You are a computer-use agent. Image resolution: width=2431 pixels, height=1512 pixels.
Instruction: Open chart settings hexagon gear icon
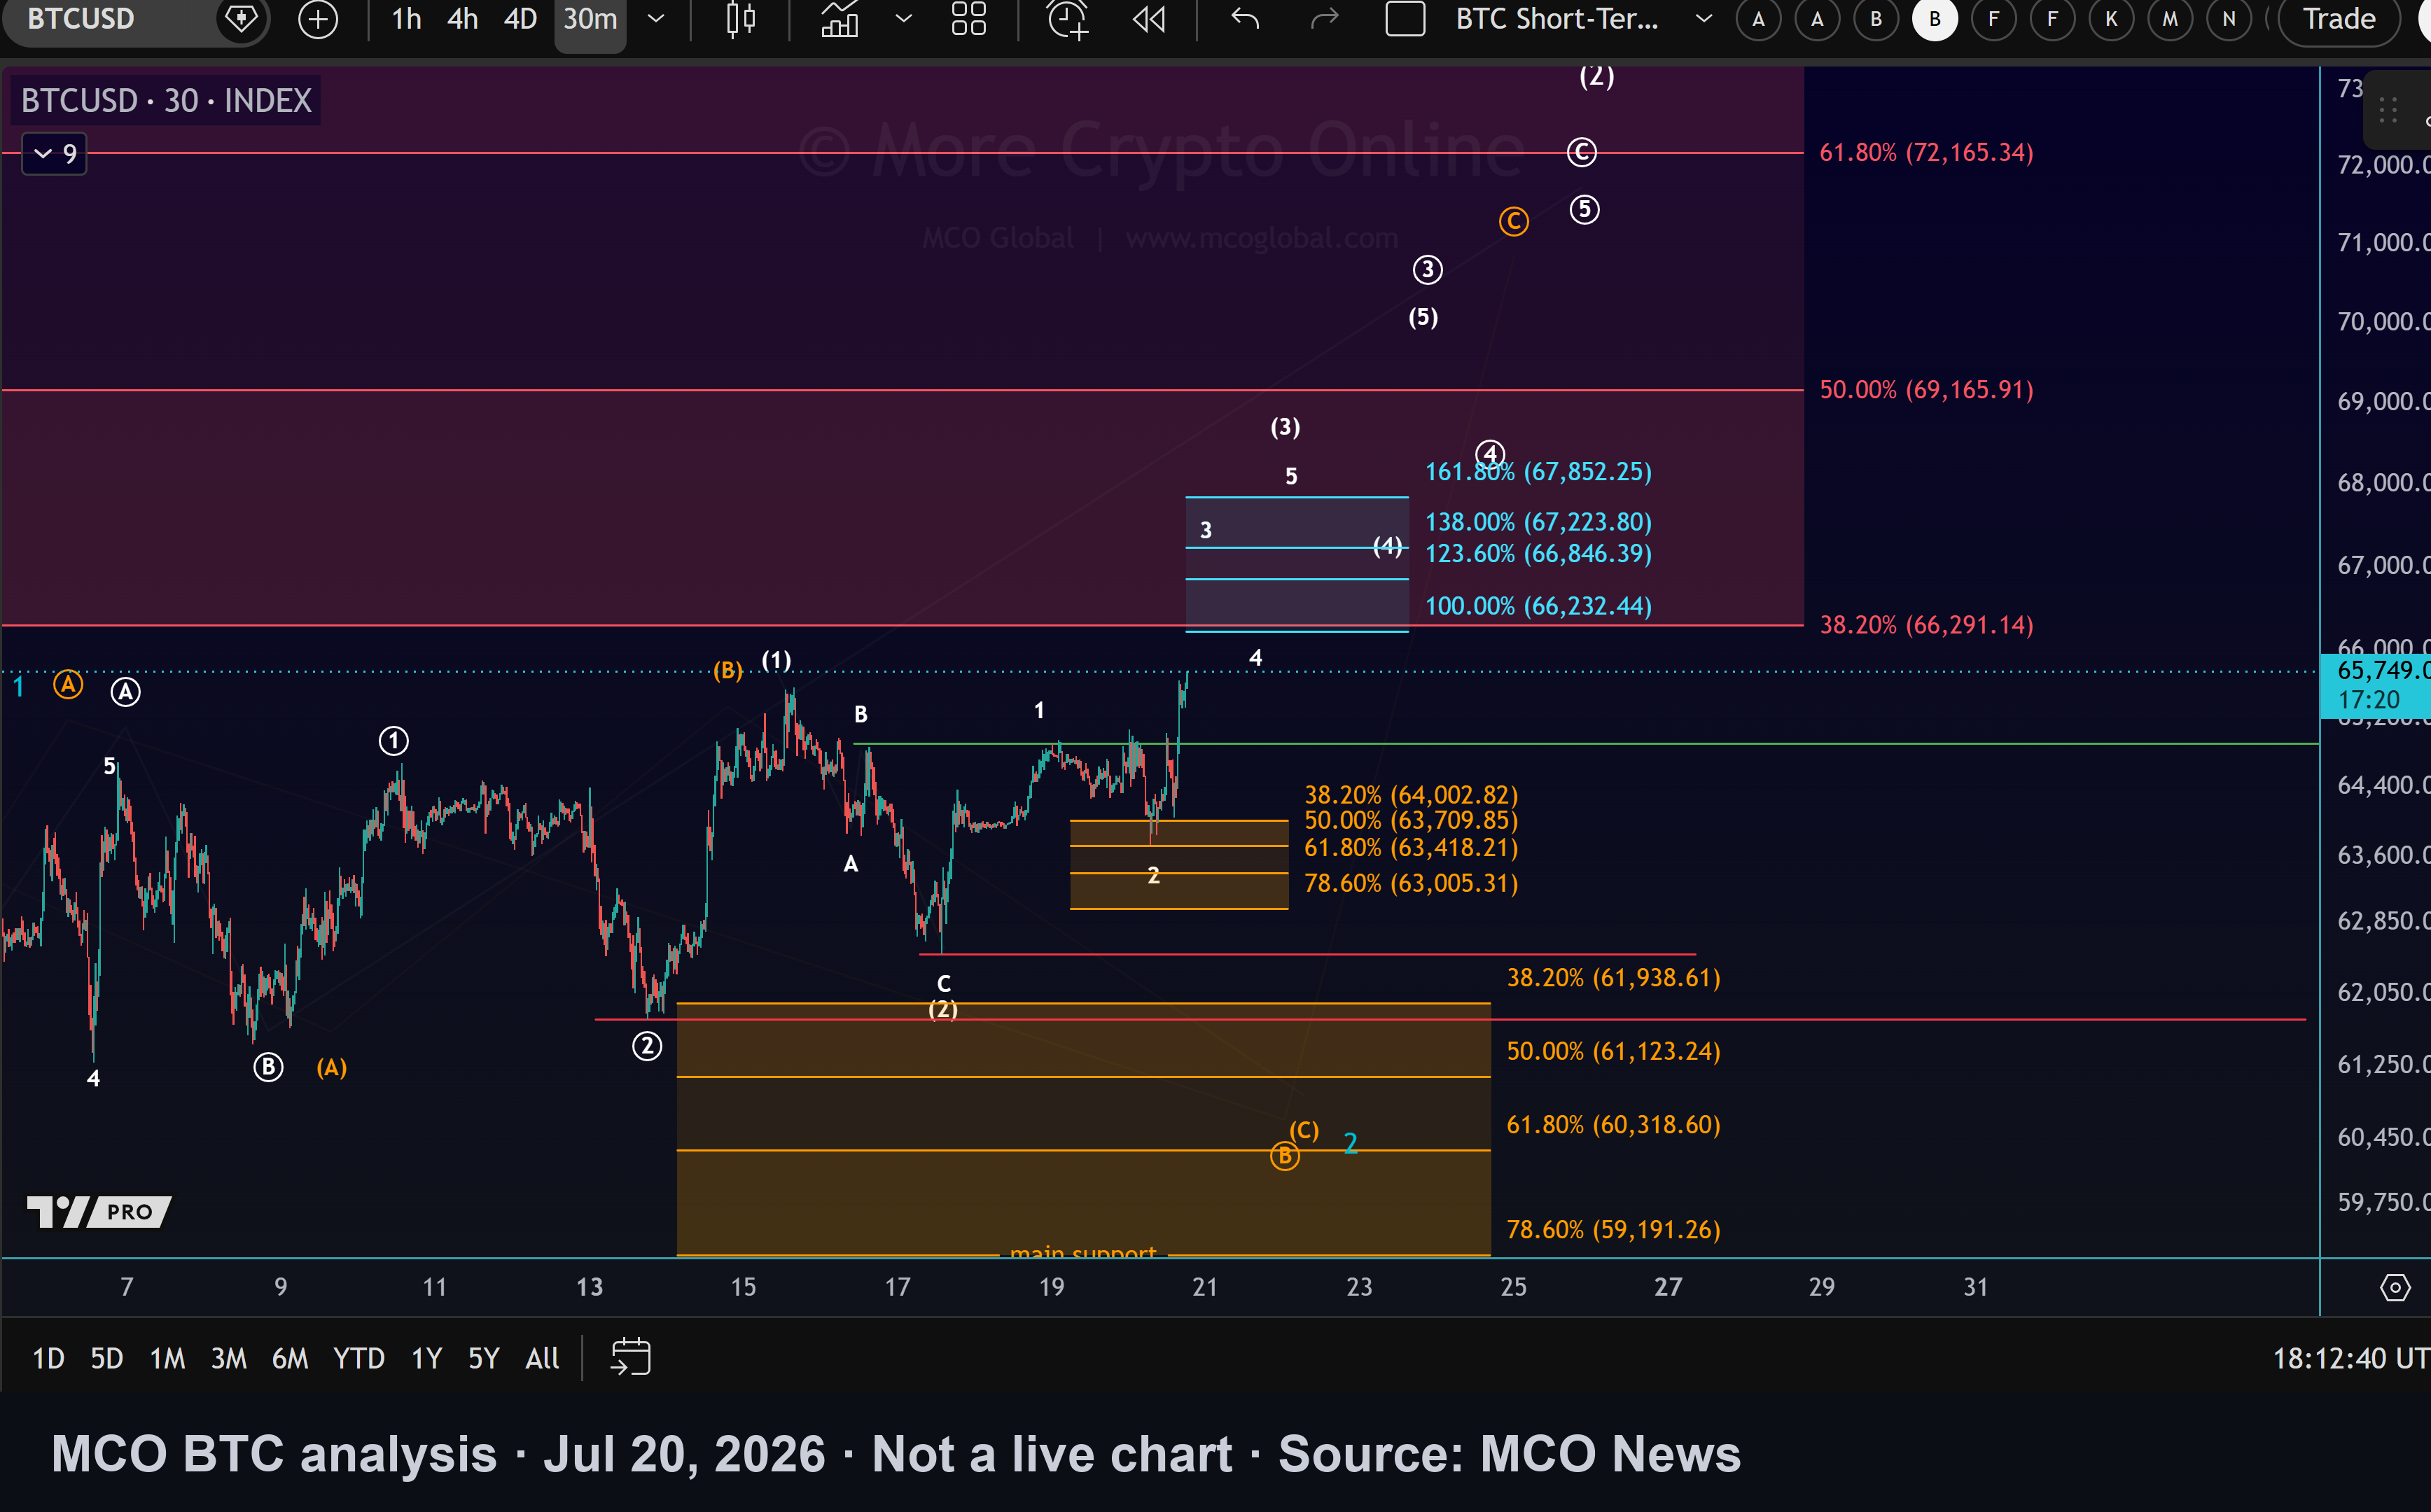click(x=2395, y=1287)
